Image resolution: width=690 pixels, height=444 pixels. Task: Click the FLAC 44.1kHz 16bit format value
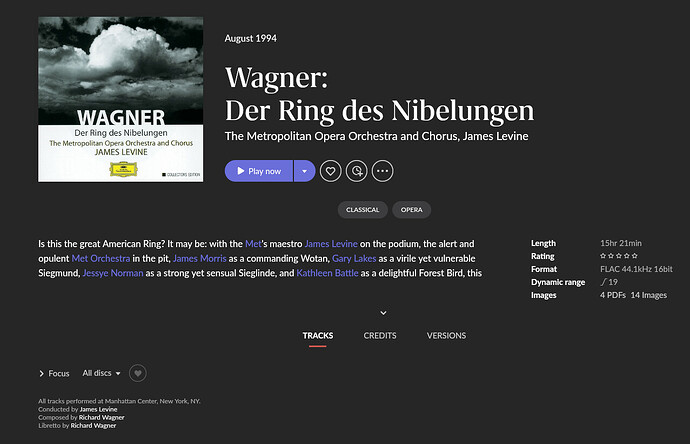click(x=636, y=269)
